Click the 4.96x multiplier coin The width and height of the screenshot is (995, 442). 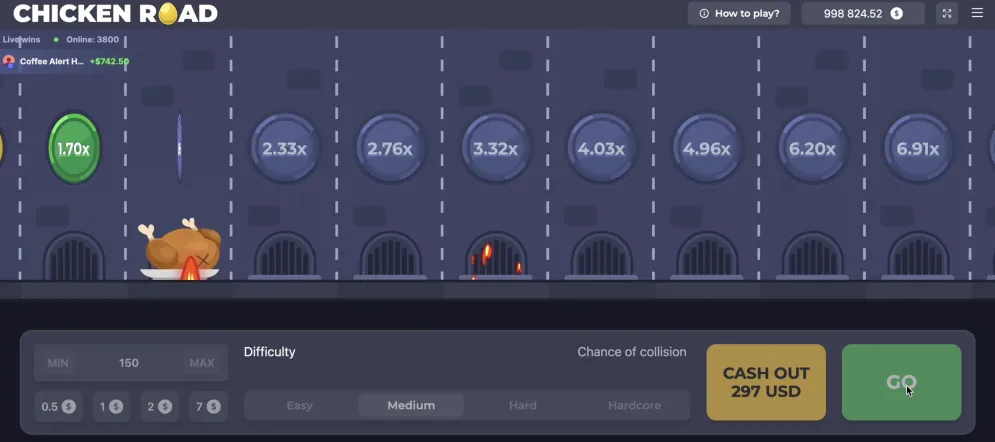[x=706, y=148]
